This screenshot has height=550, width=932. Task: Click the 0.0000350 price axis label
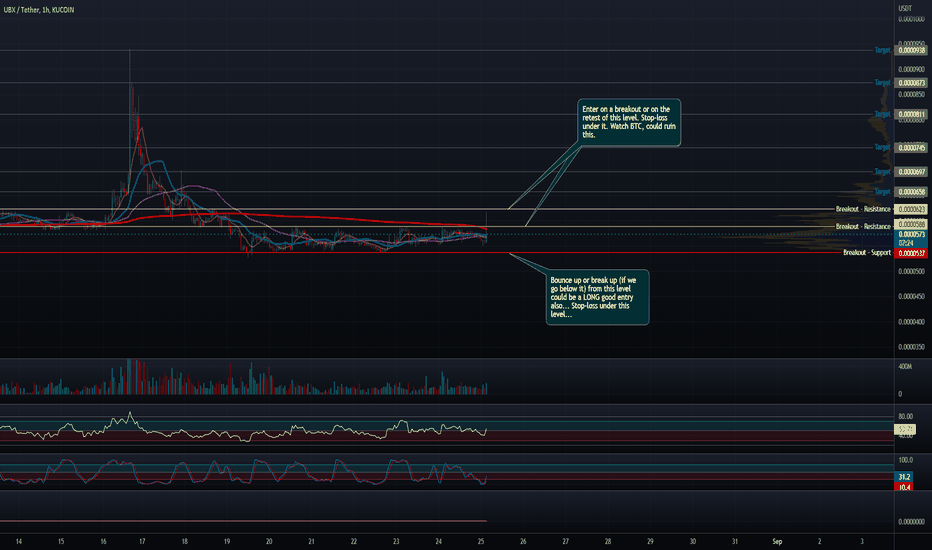click(x=911, y=347)
